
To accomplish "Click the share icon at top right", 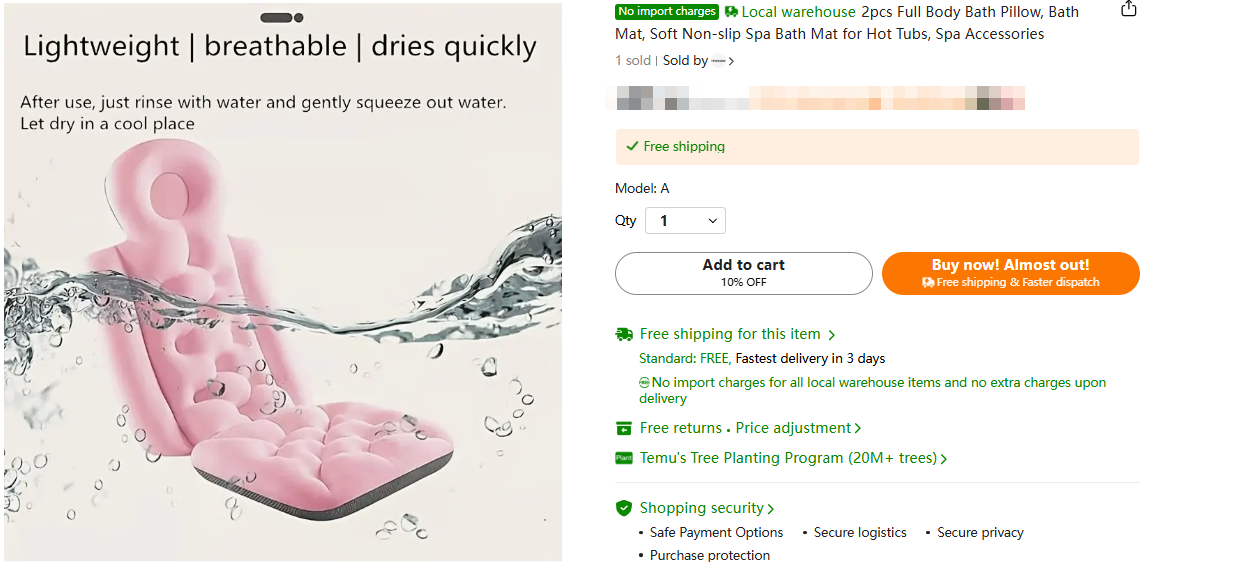I will 1128,9.
